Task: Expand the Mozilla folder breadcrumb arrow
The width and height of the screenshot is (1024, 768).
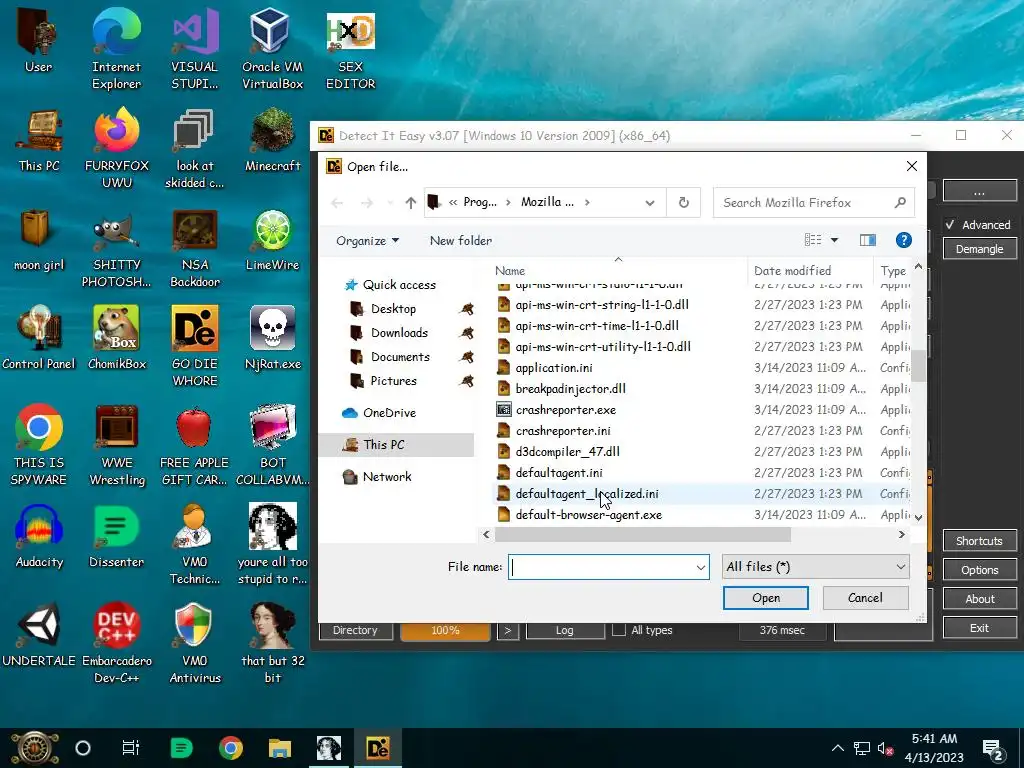Action: coord(587,202)
